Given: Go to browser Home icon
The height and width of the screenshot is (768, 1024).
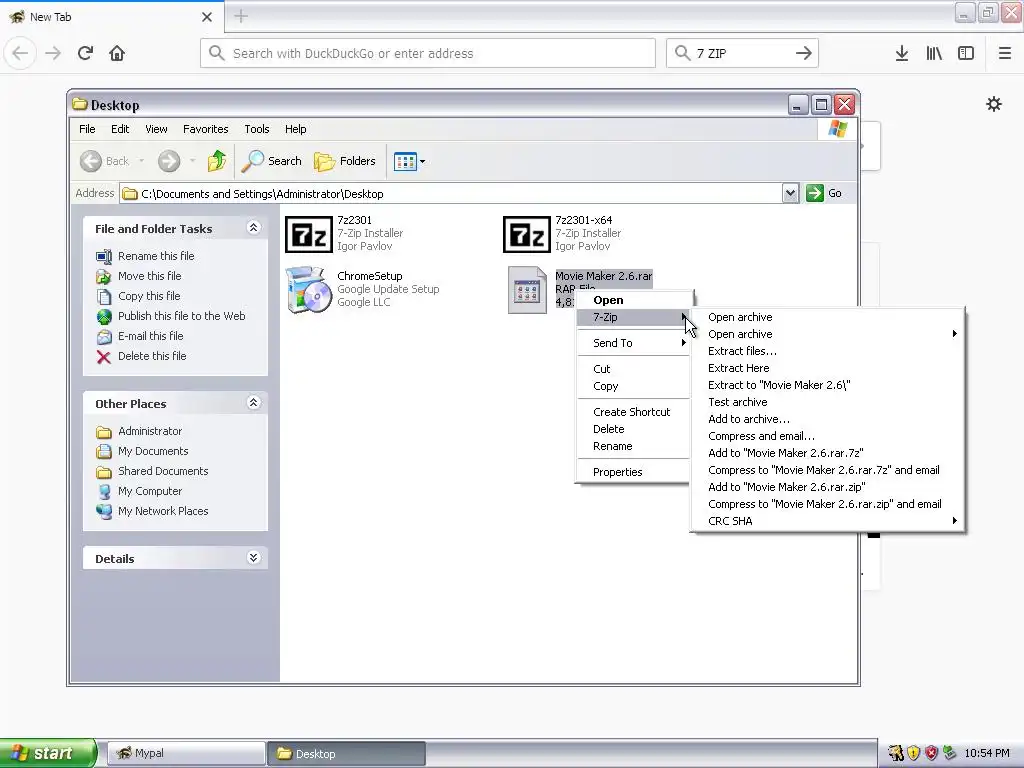Looking at the screenshot, I should click(117, 53).
